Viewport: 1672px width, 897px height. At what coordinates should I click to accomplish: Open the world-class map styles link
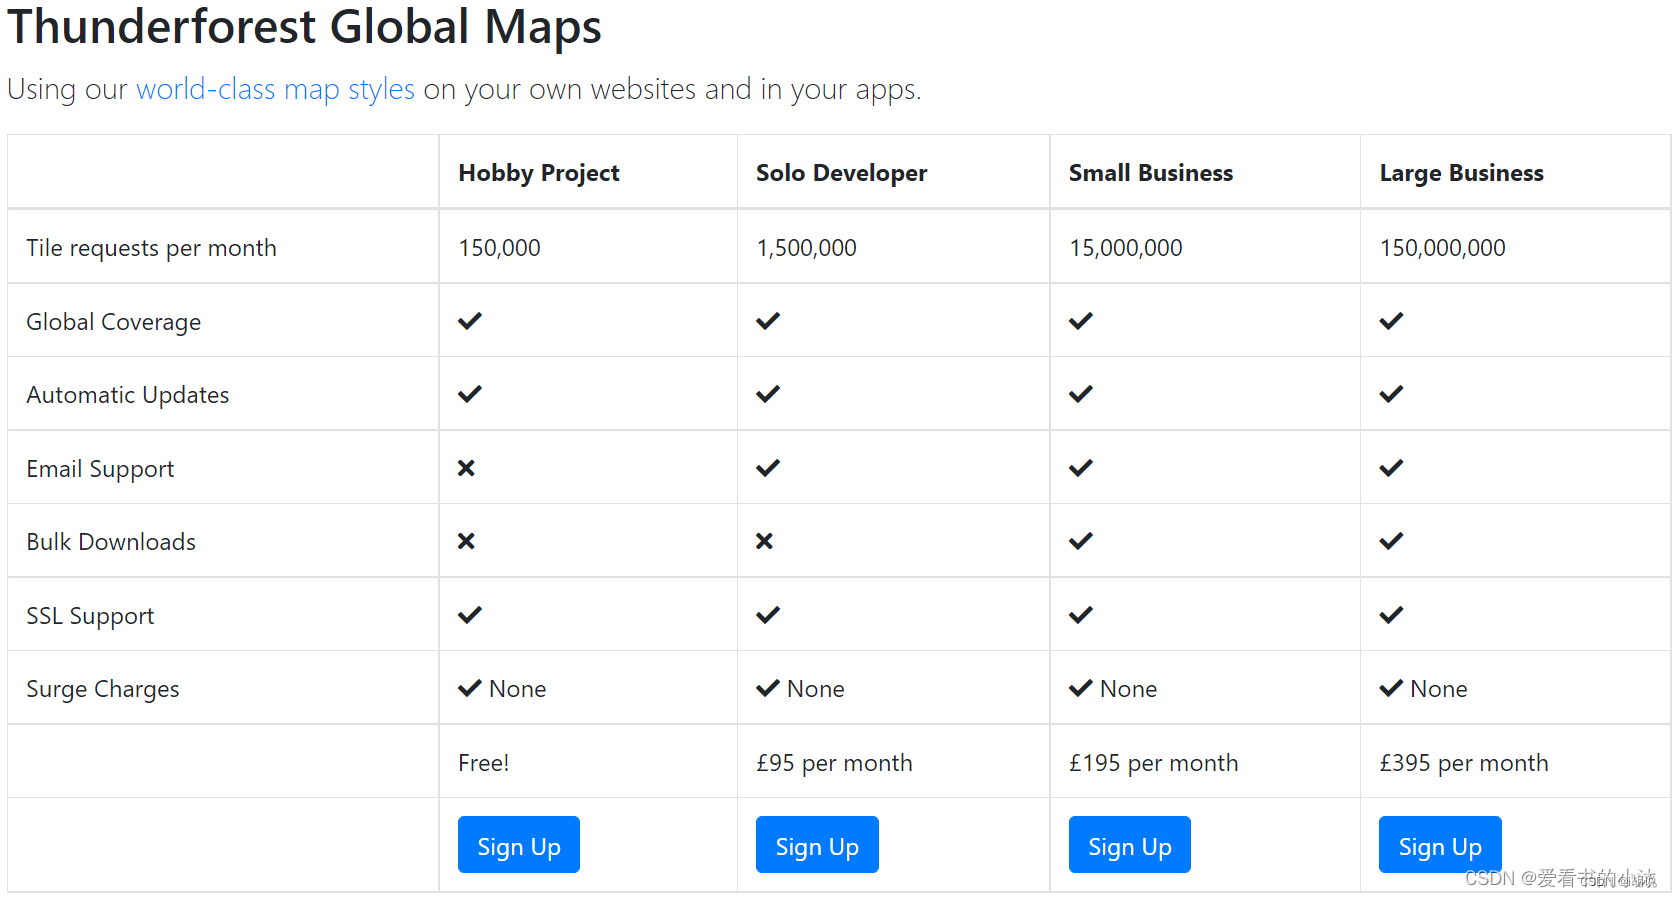(x=275, y=89)
